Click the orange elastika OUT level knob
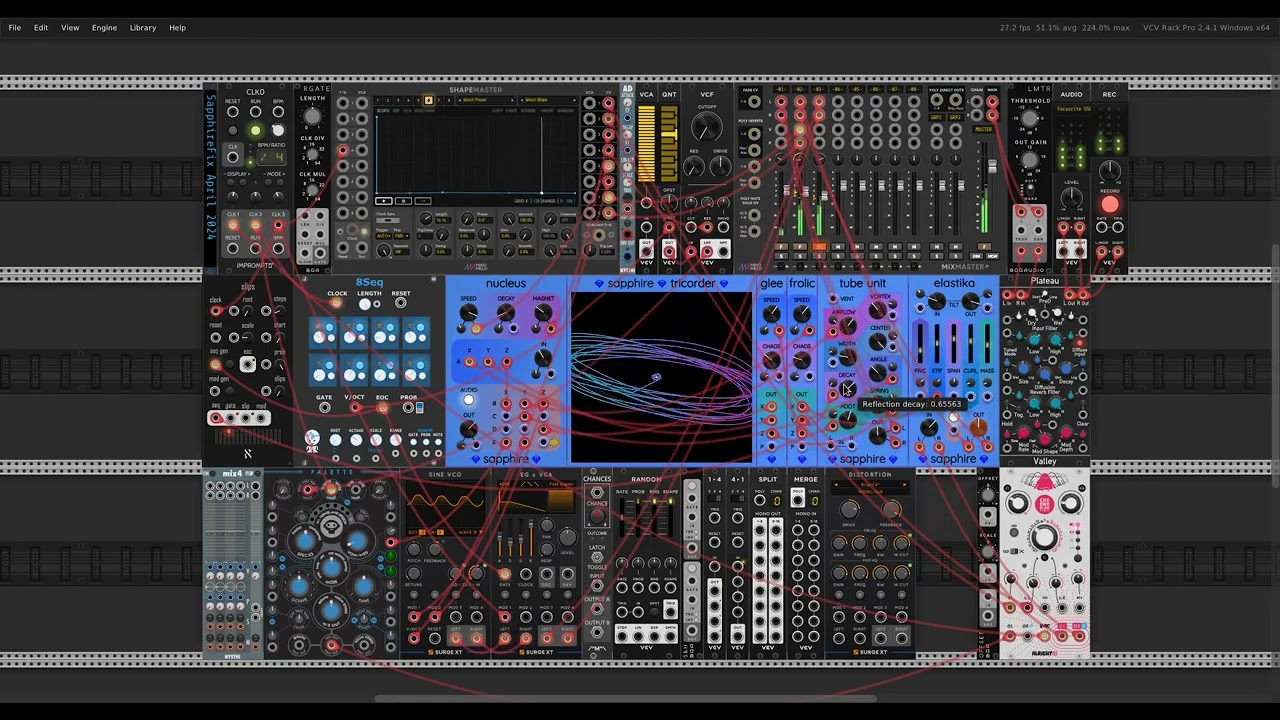Screen dimensions: 1280x720 978,427
